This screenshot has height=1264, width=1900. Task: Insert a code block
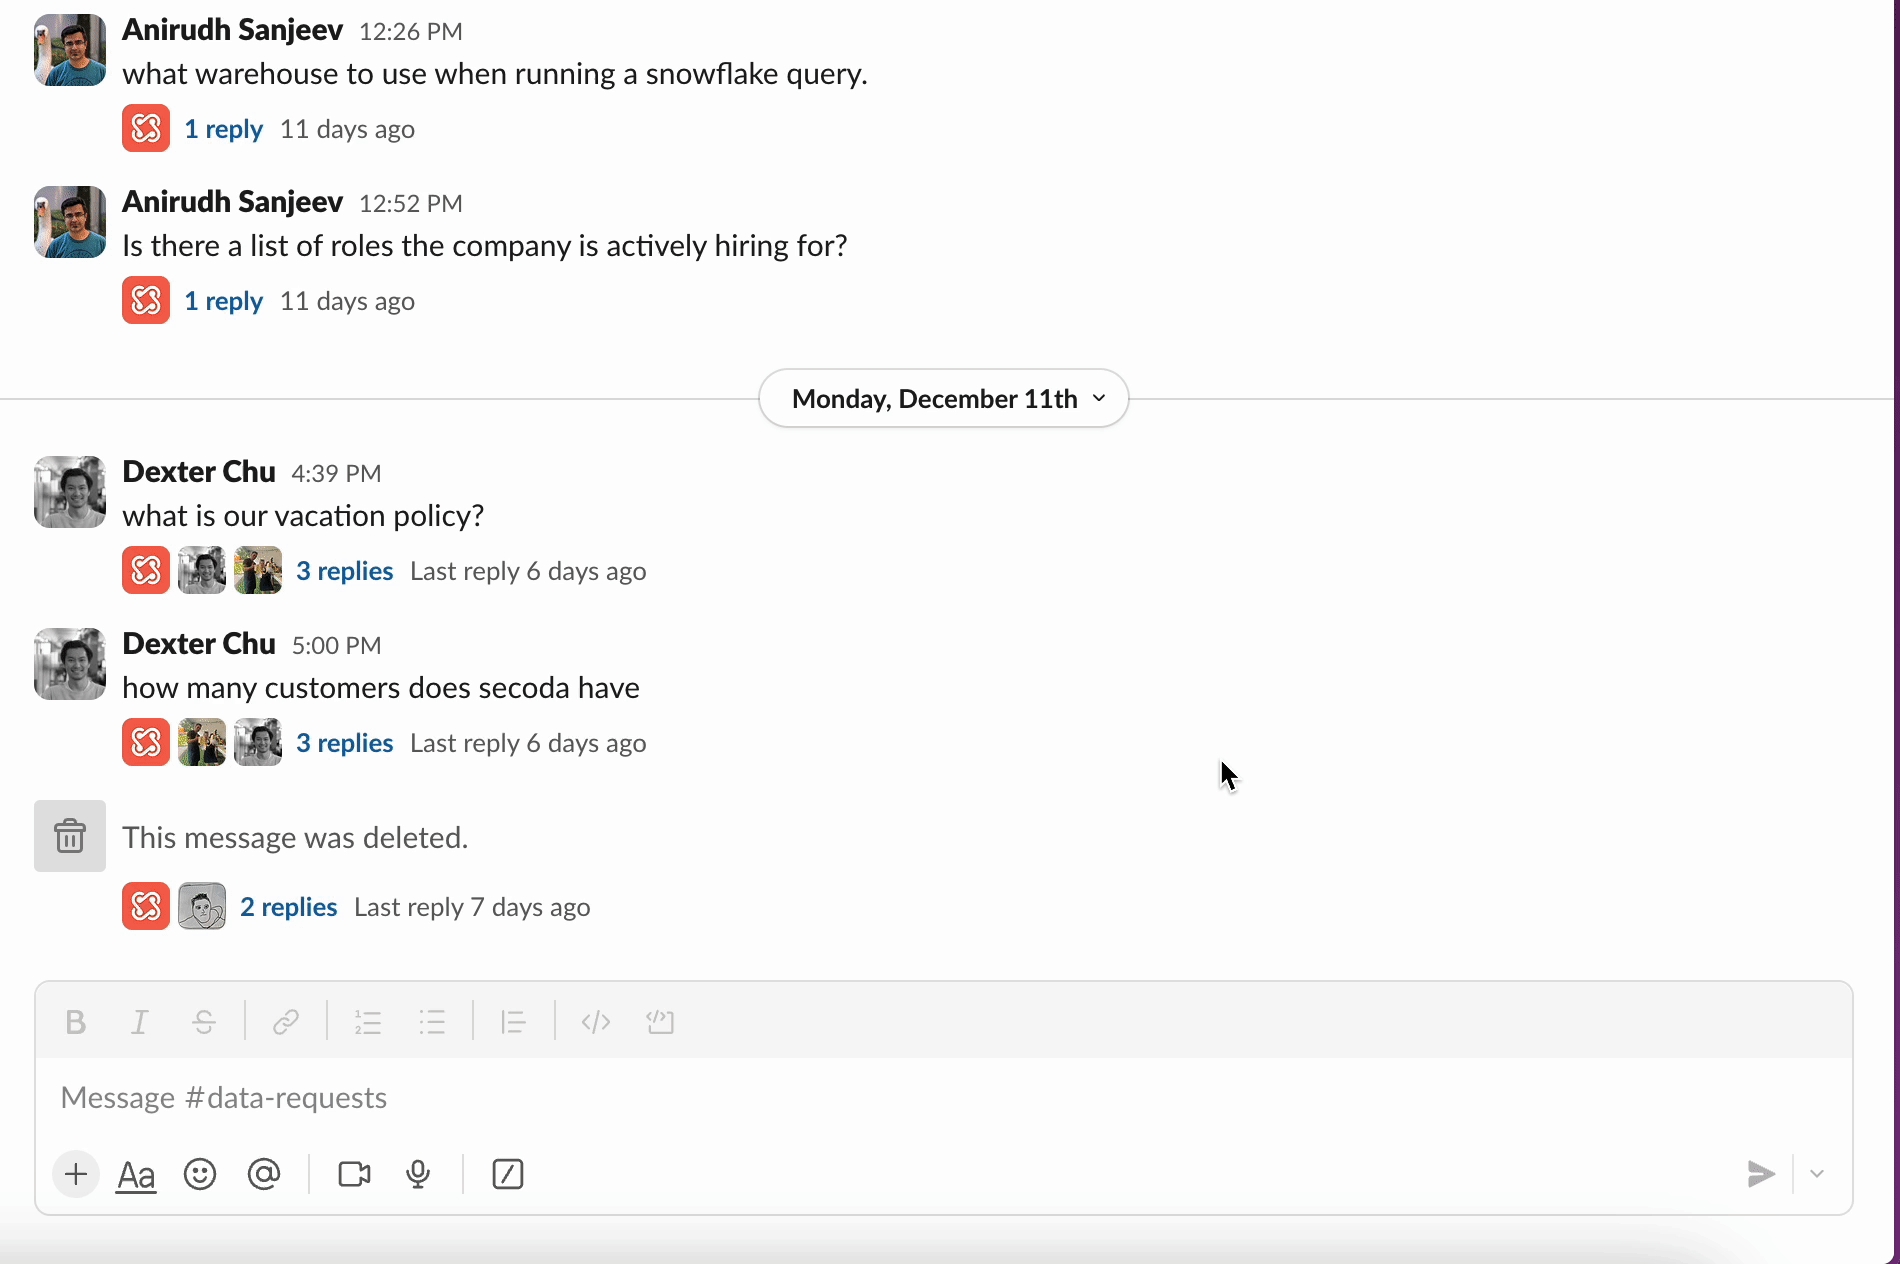coord(661,1022)
